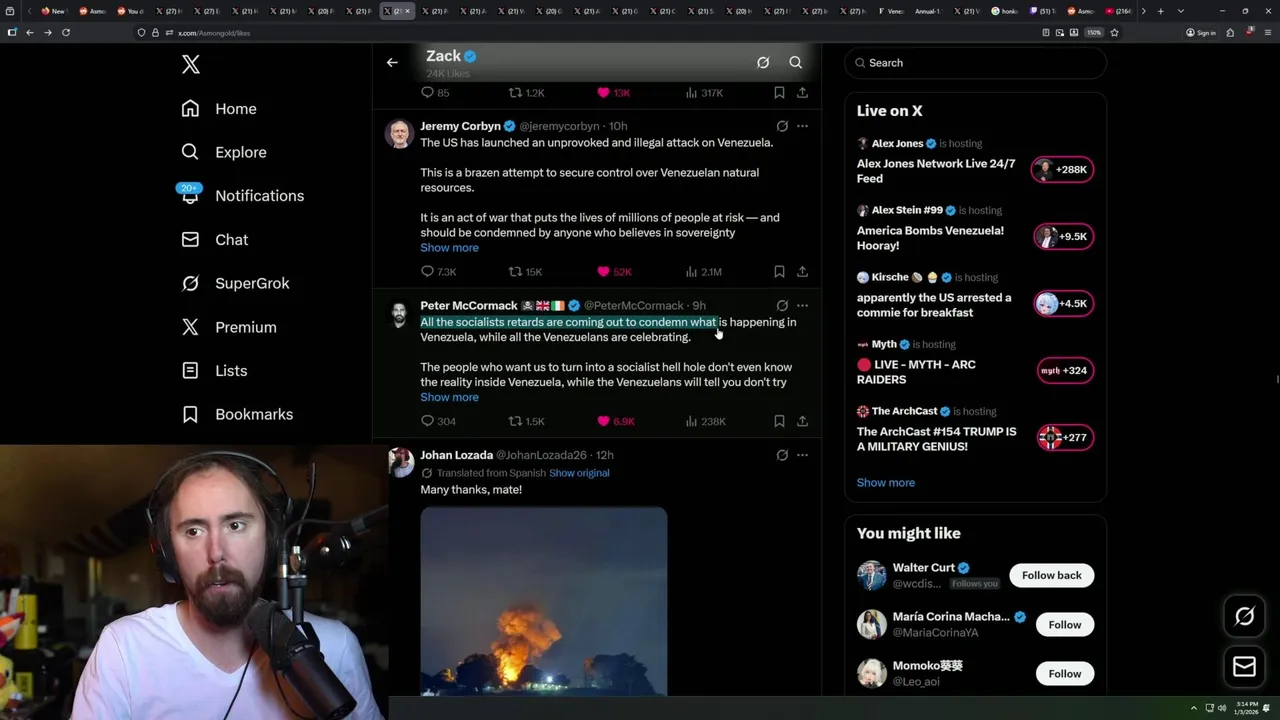
Task: Click the Grok explain icon on Johan Lozada's post
Action: (x=782, y=456)
